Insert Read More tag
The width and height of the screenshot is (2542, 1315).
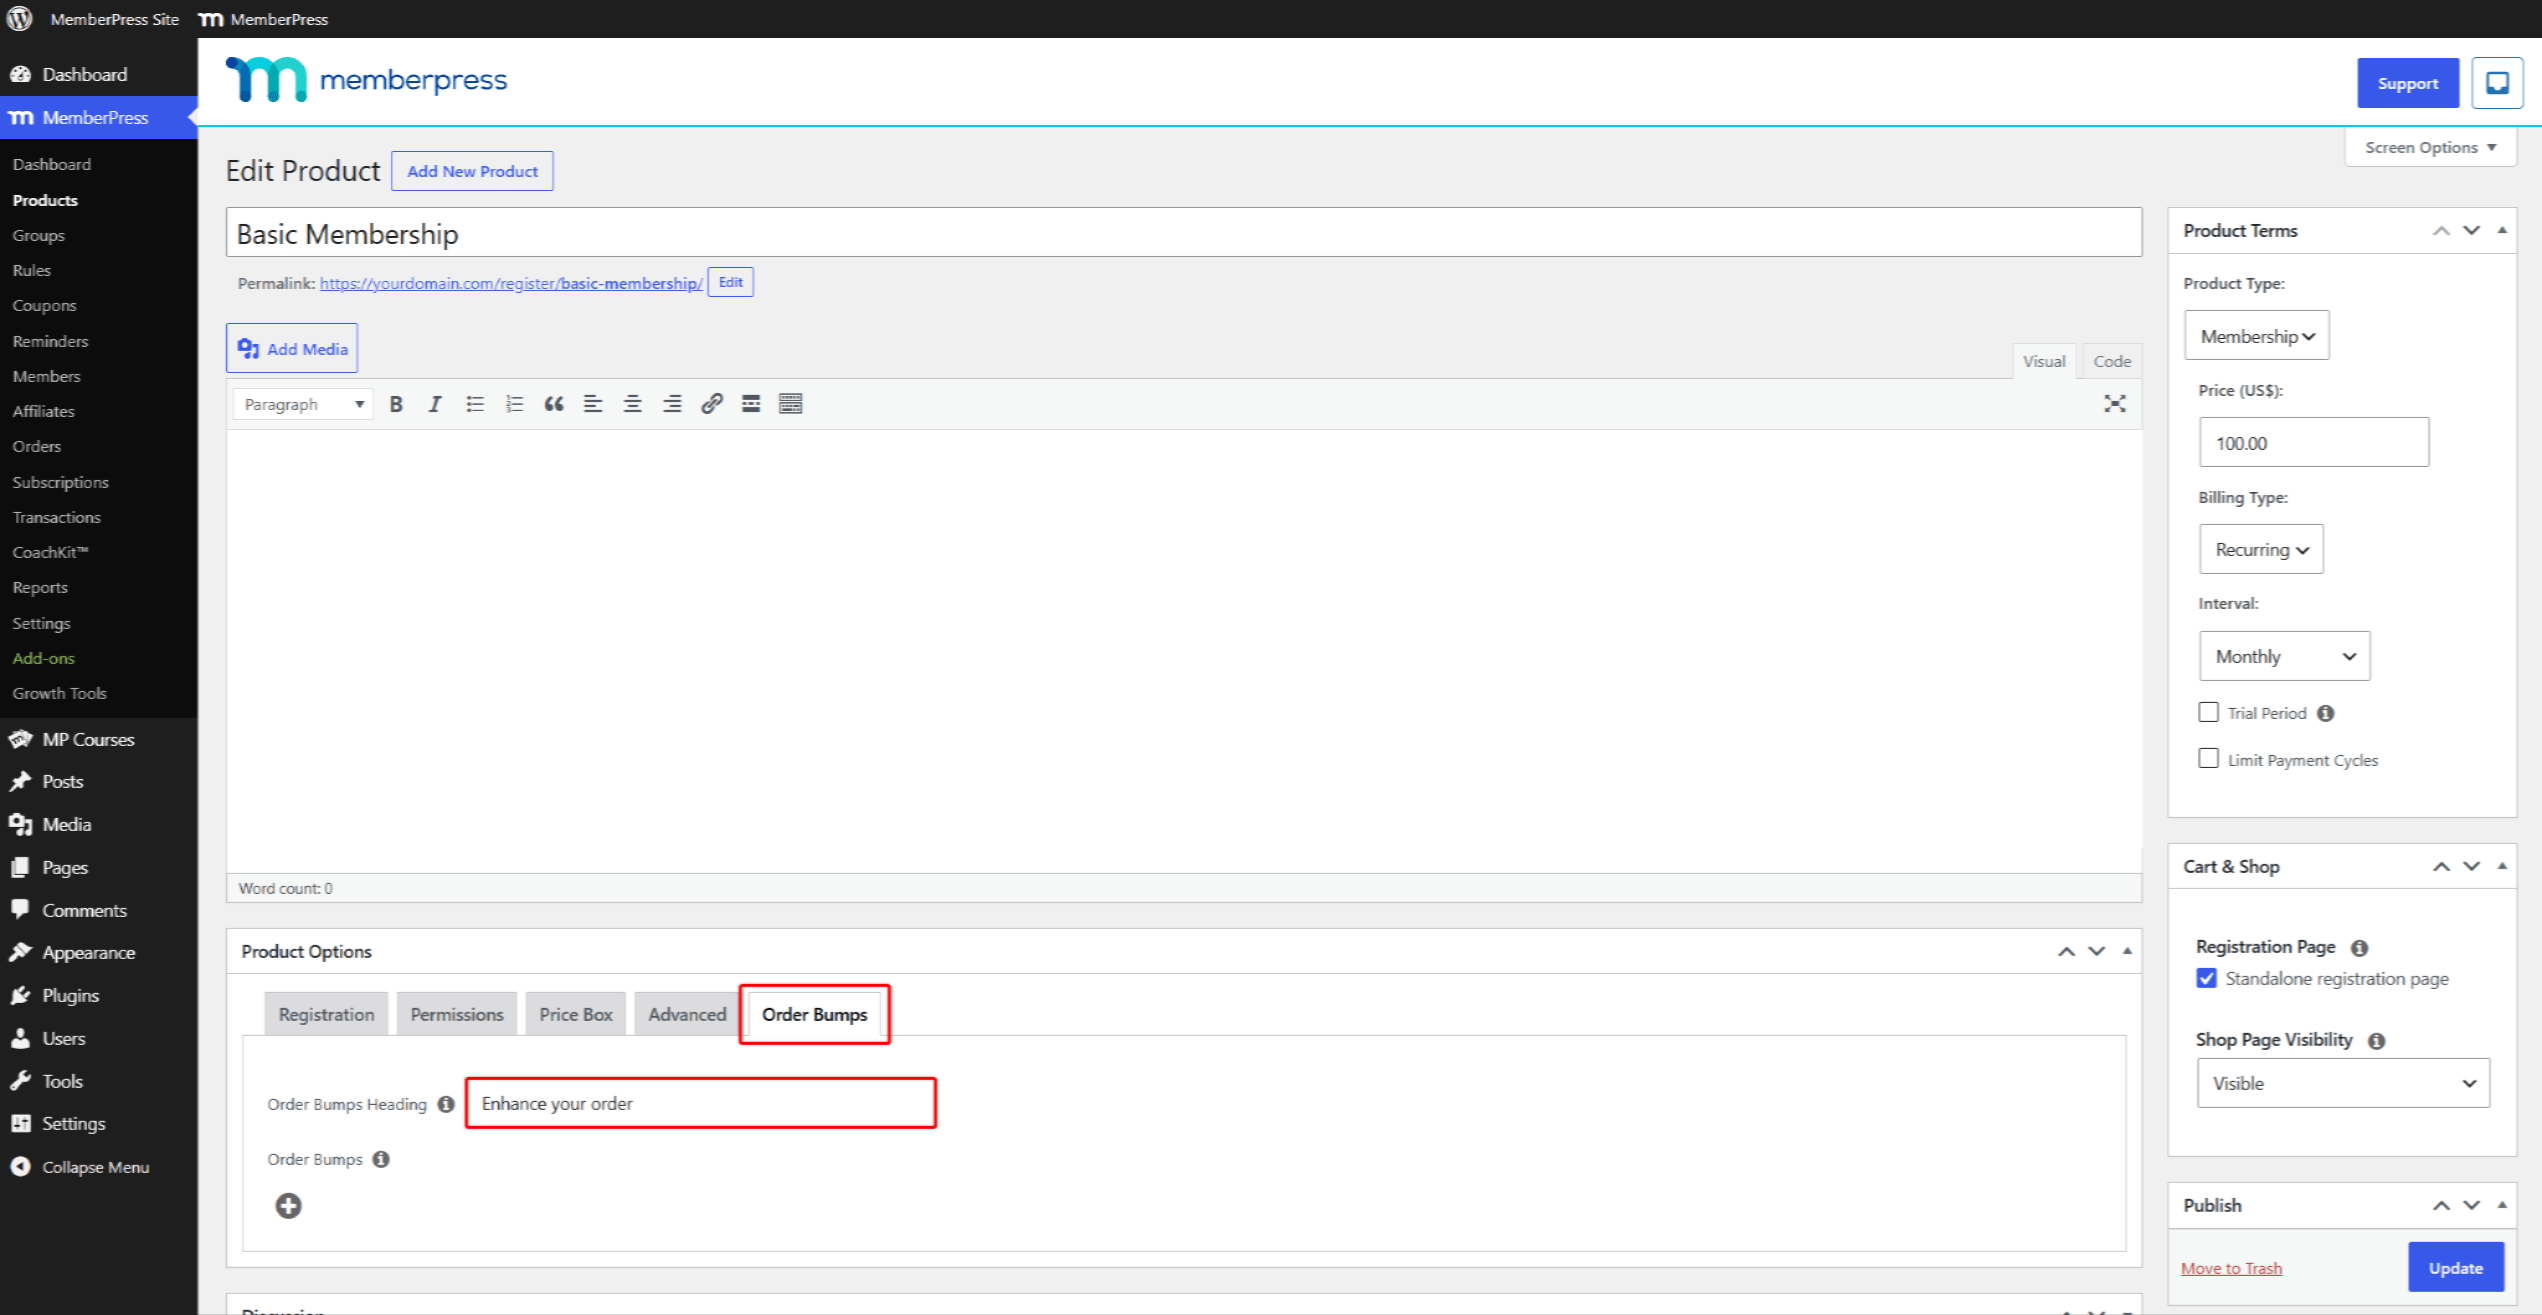click(751, 404)
